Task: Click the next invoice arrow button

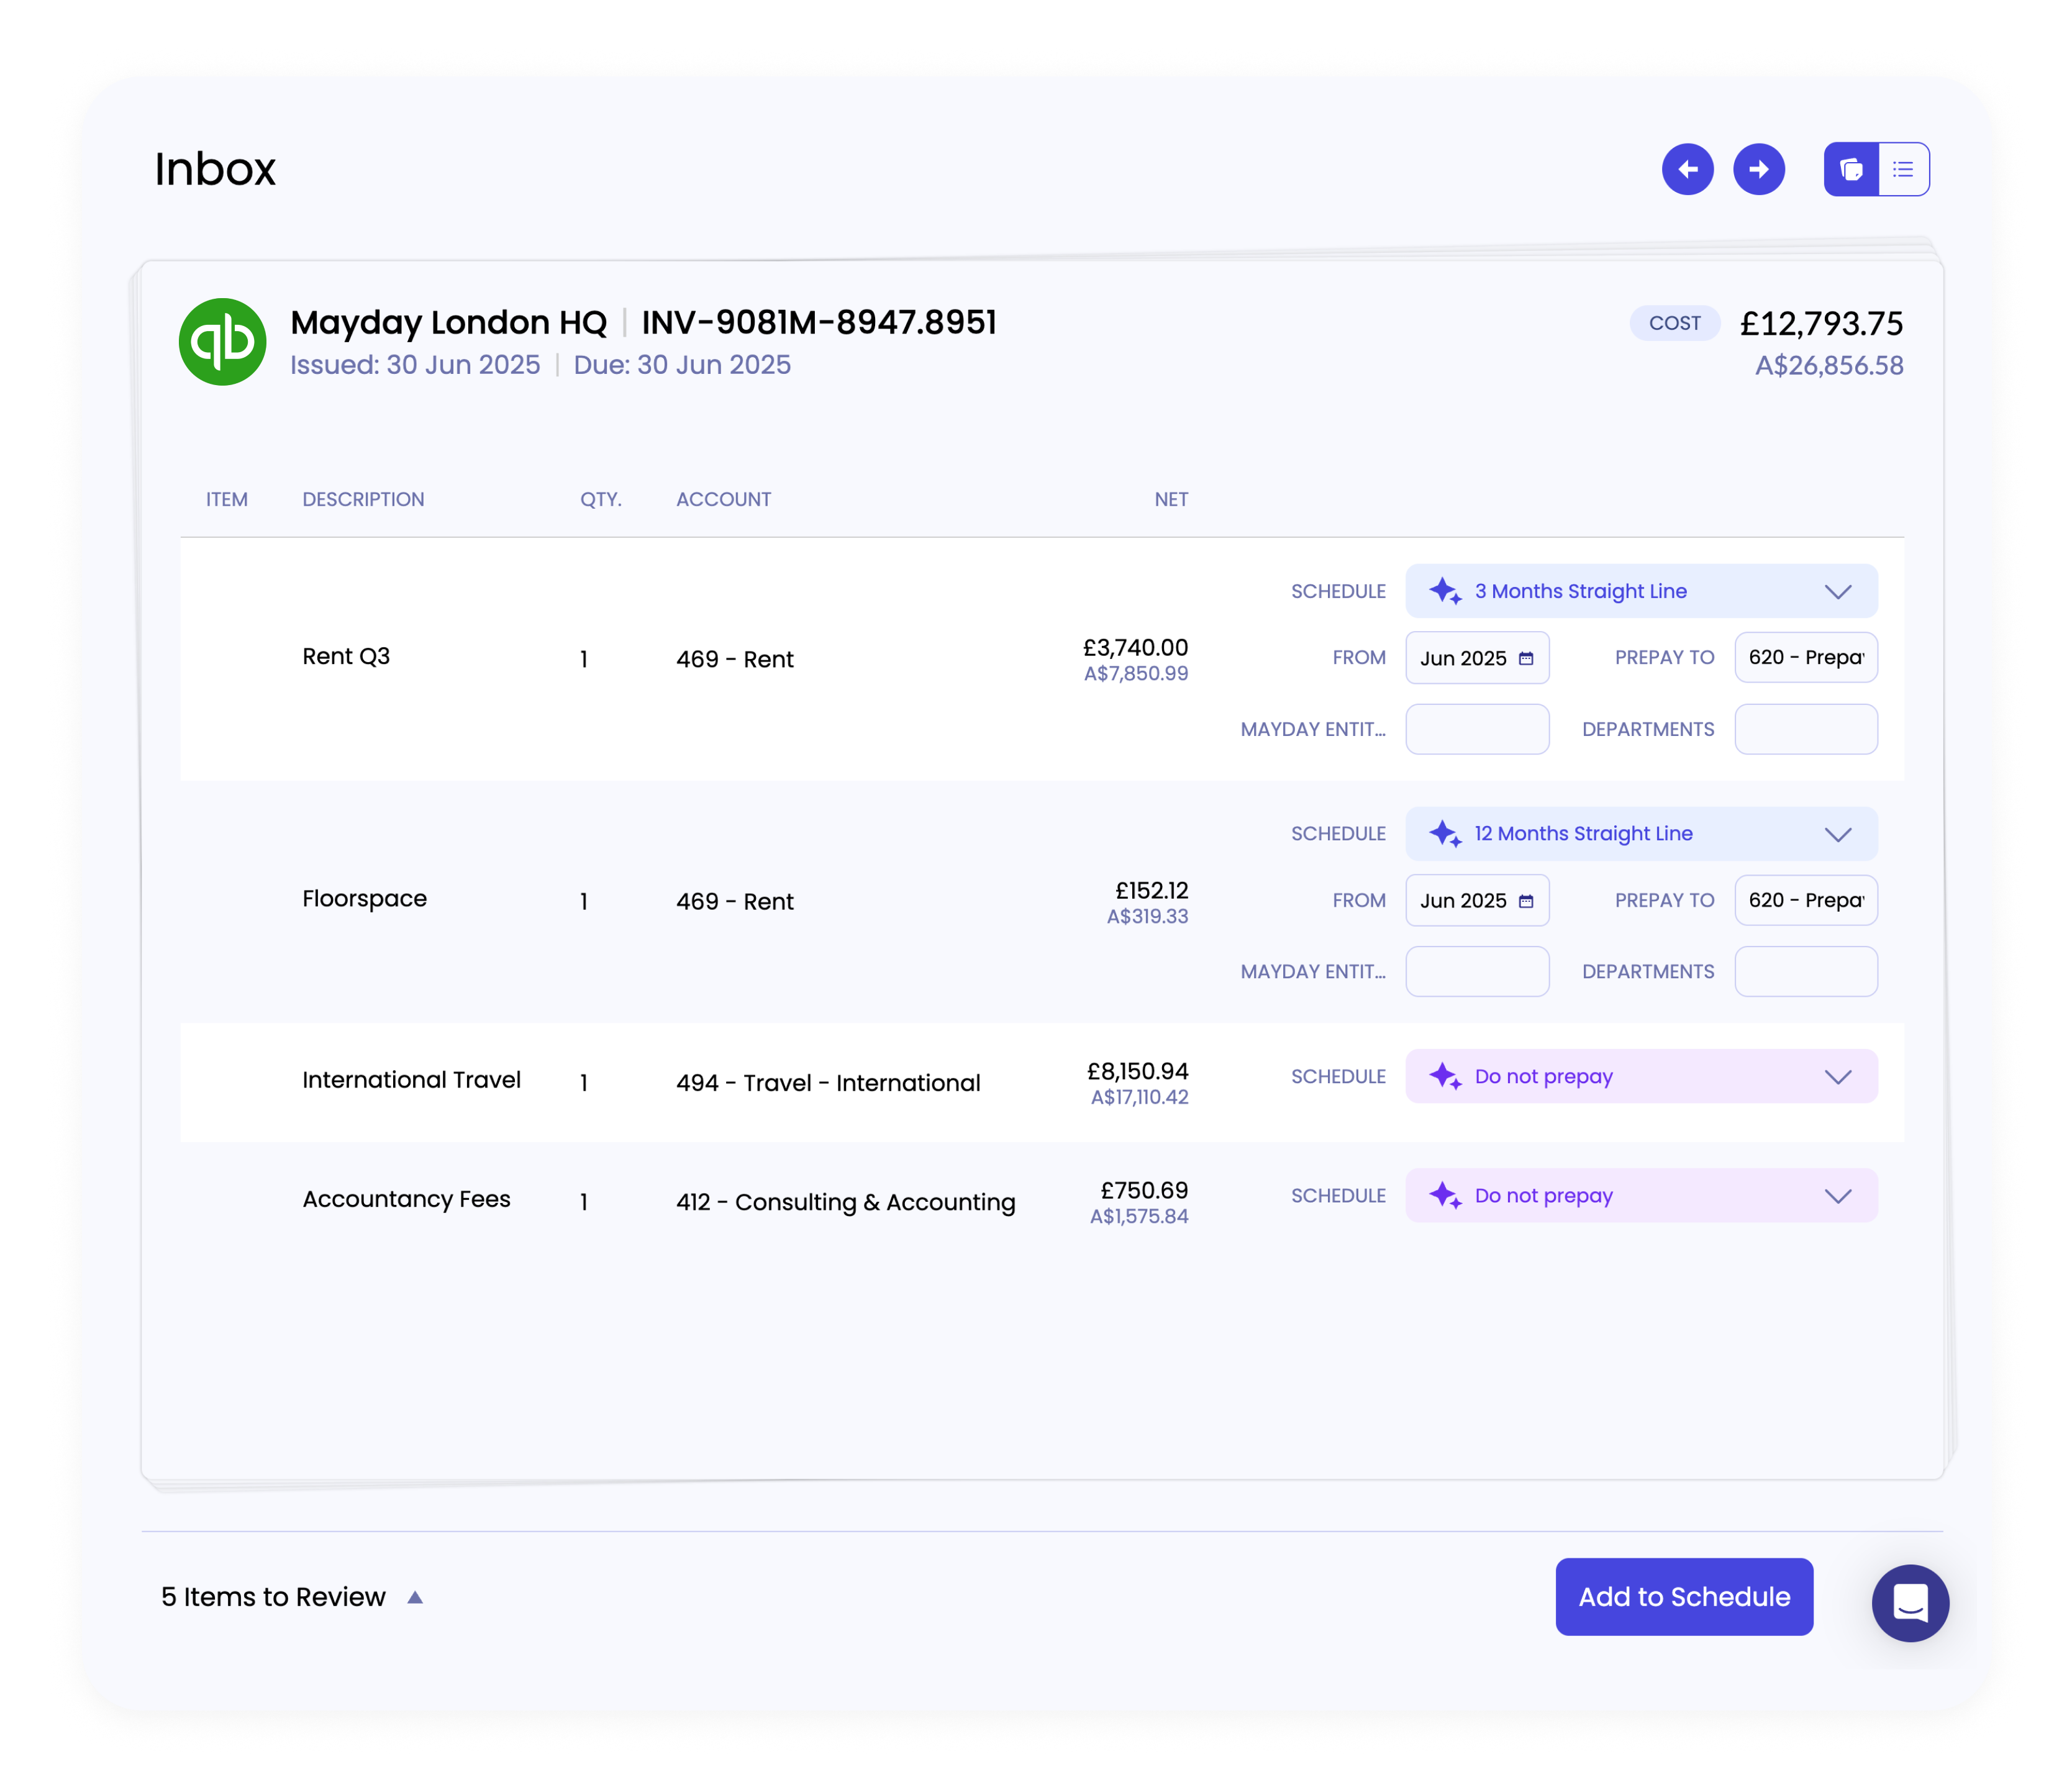Action: [x=1758, y=169]
